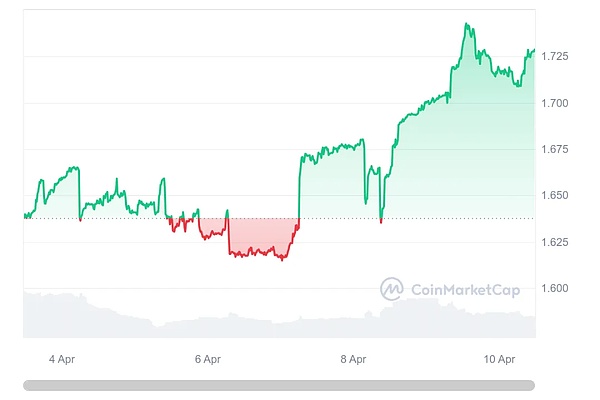Click the right end of the green price line
Image resolution: width=600 pixels, height=400 pixels.
pyautogui.click(x=534, y=50)
